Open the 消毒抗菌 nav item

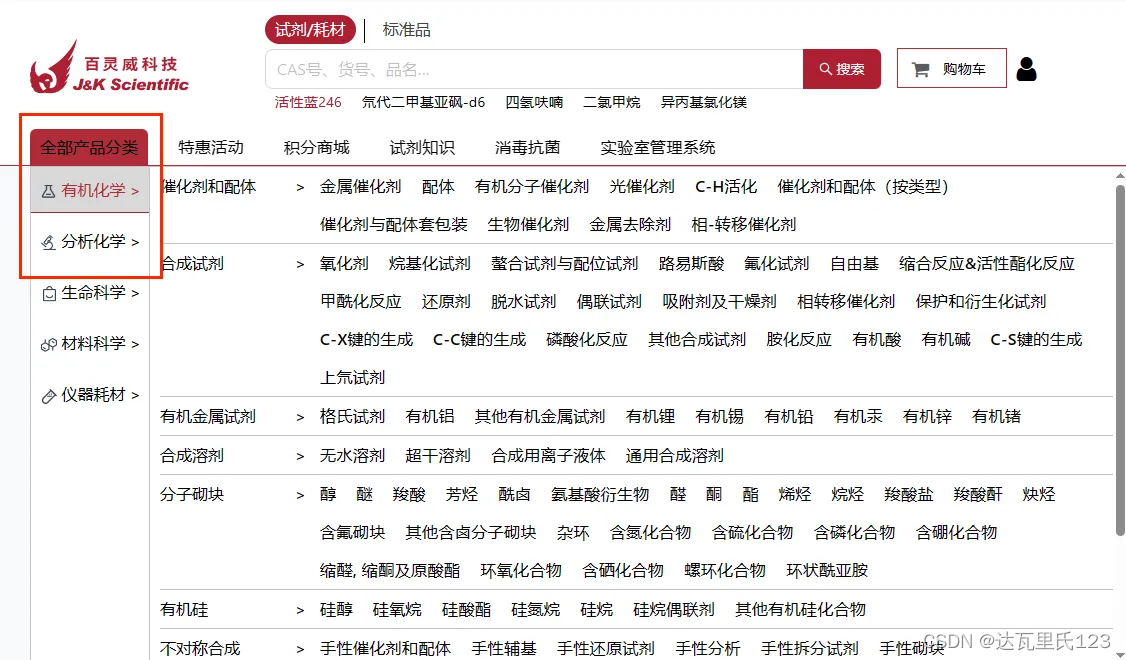tap(528, 147)
